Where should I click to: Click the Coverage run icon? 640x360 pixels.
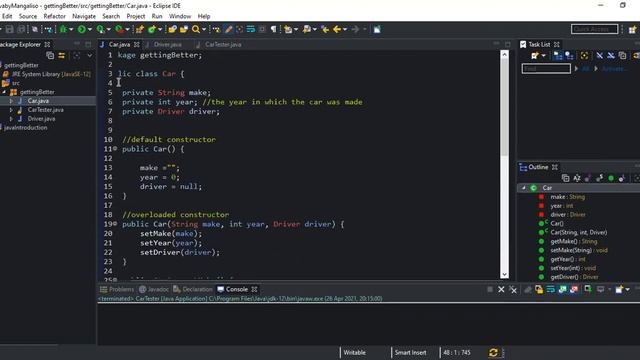[100, 29]
